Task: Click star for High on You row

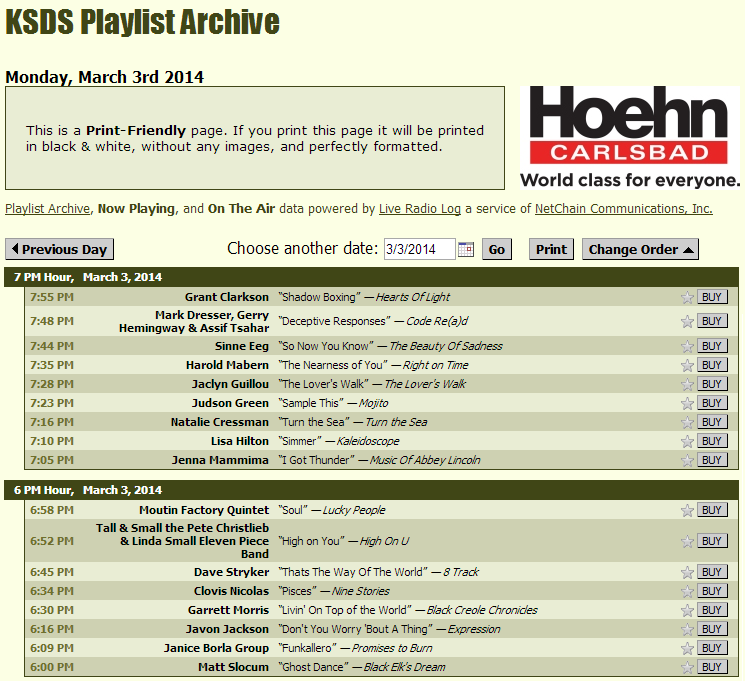Action: pos(687,541)
